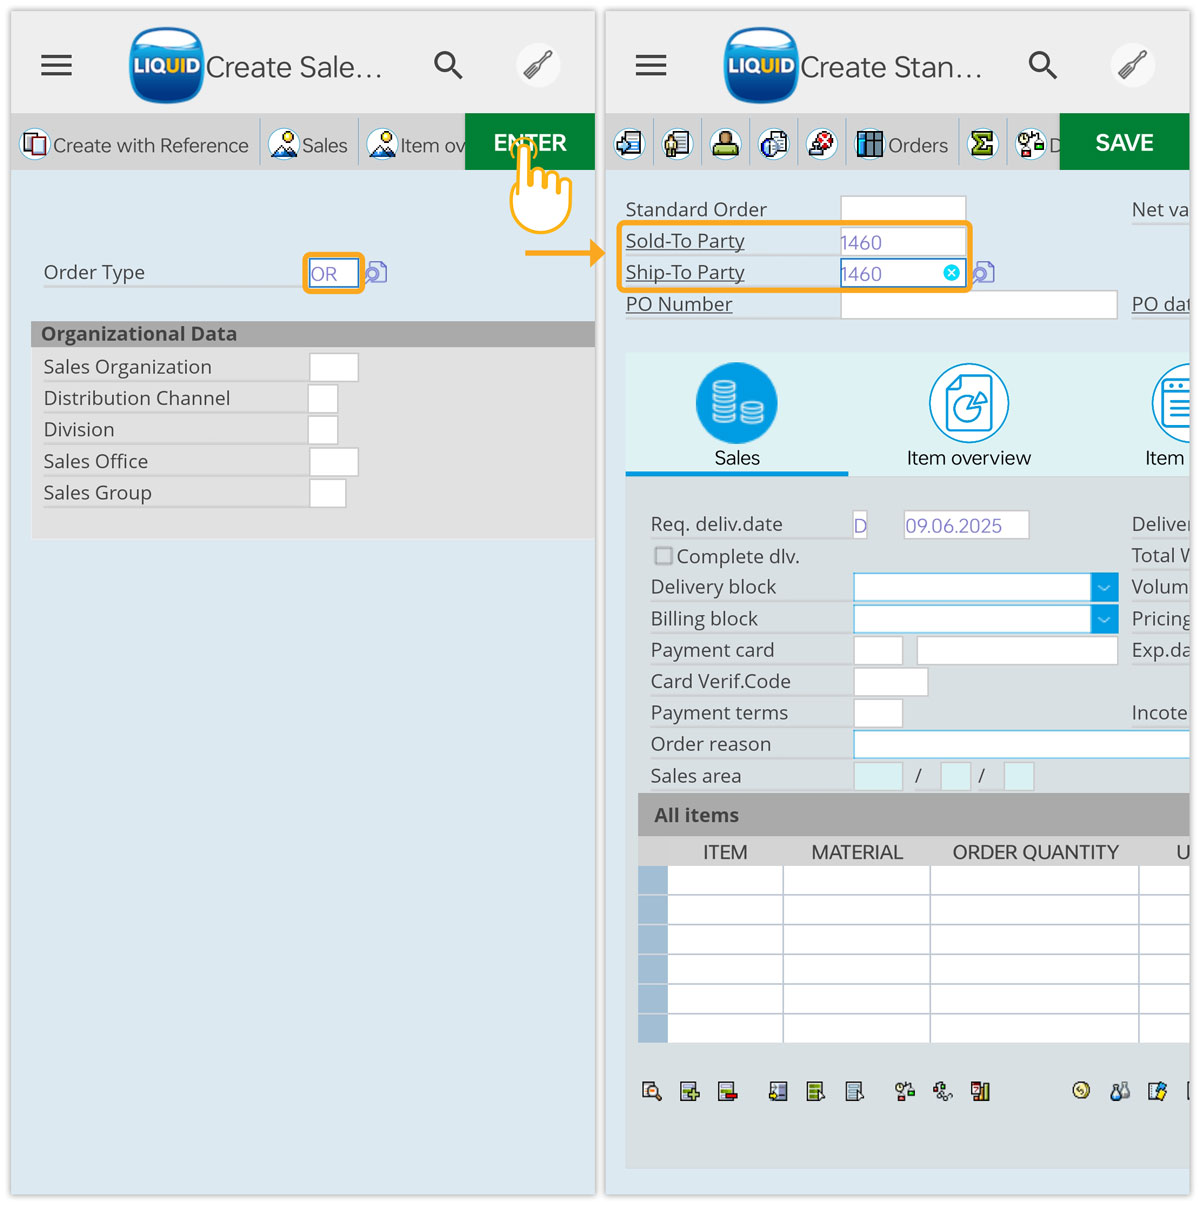Open the wrench tool icon in Create Sales header

538,66
